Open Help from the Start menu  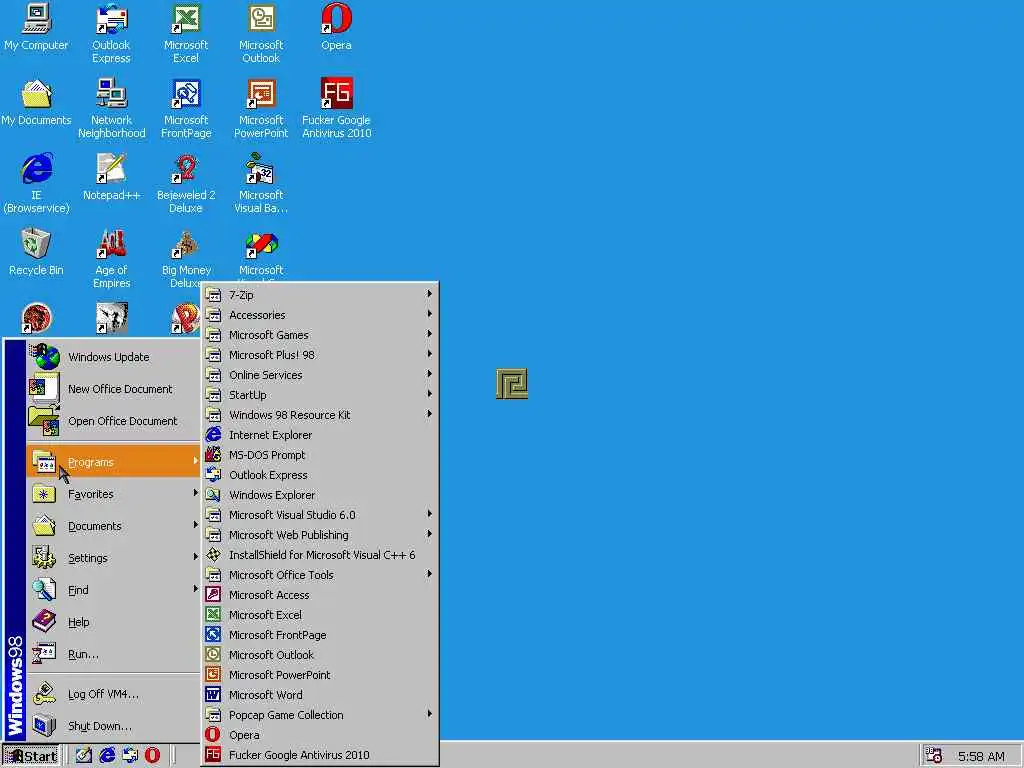coord(113,622)
